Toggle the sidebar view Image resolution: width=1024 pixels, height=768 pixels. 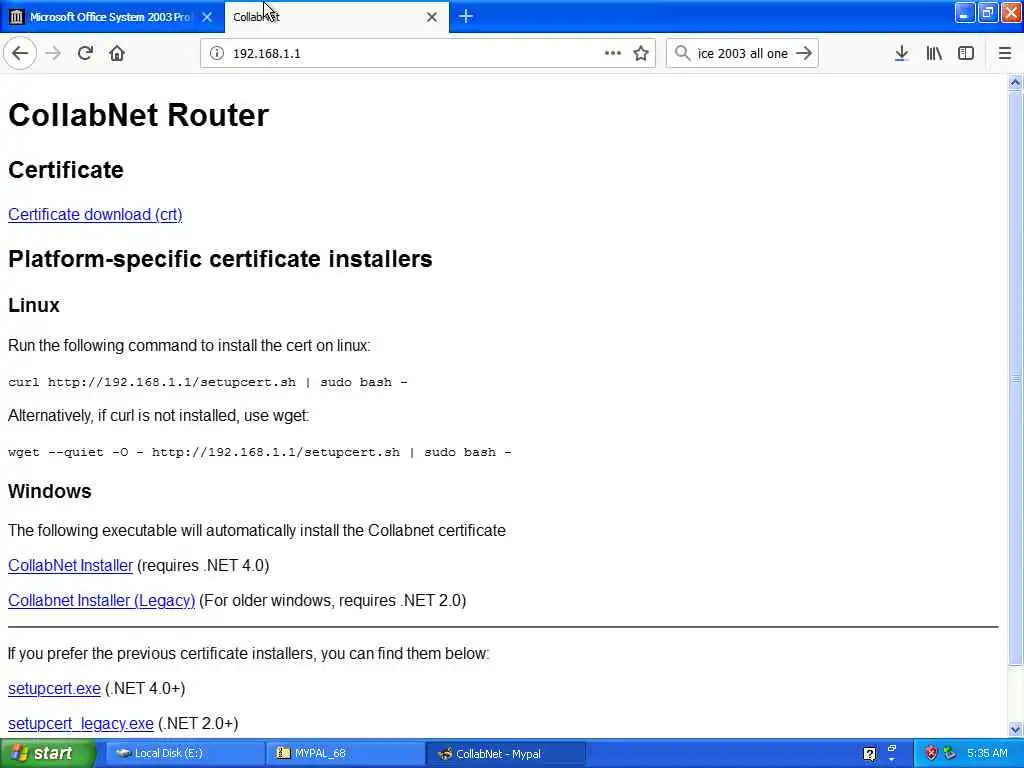(966, 54)
